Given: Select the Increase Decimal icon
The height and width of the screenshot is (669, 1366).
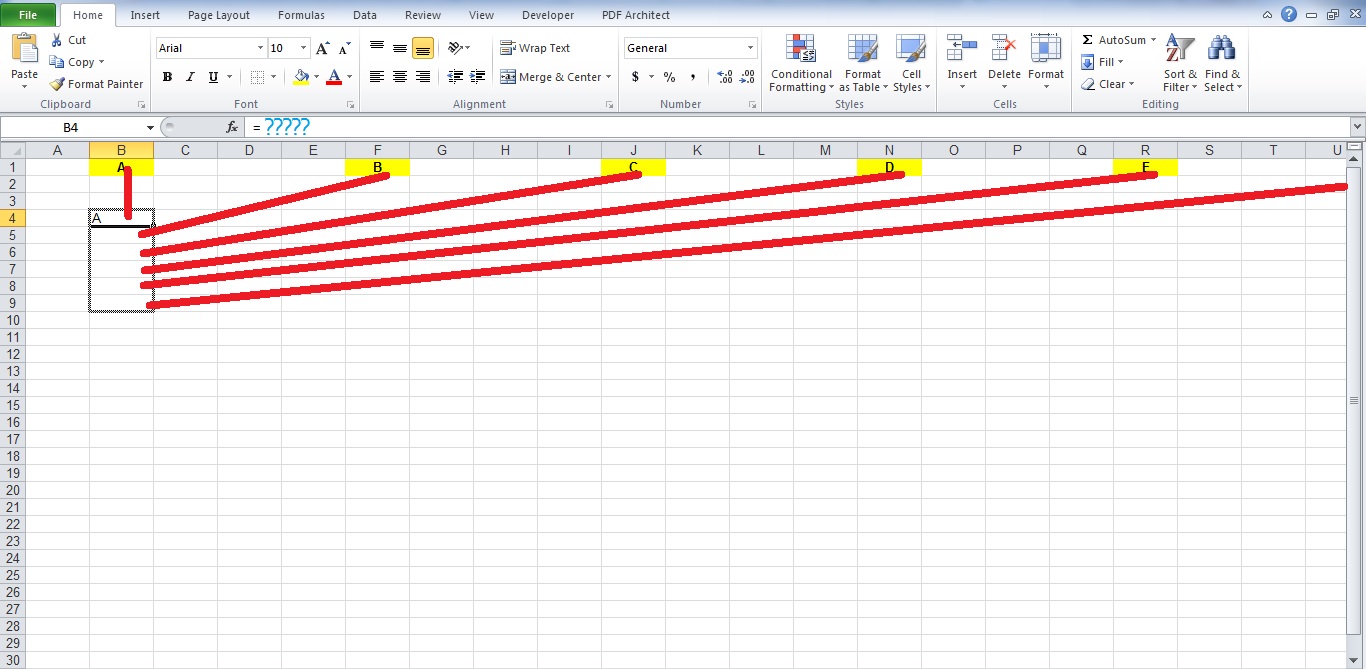Looking at the screenshot, I should click(726, 76).
